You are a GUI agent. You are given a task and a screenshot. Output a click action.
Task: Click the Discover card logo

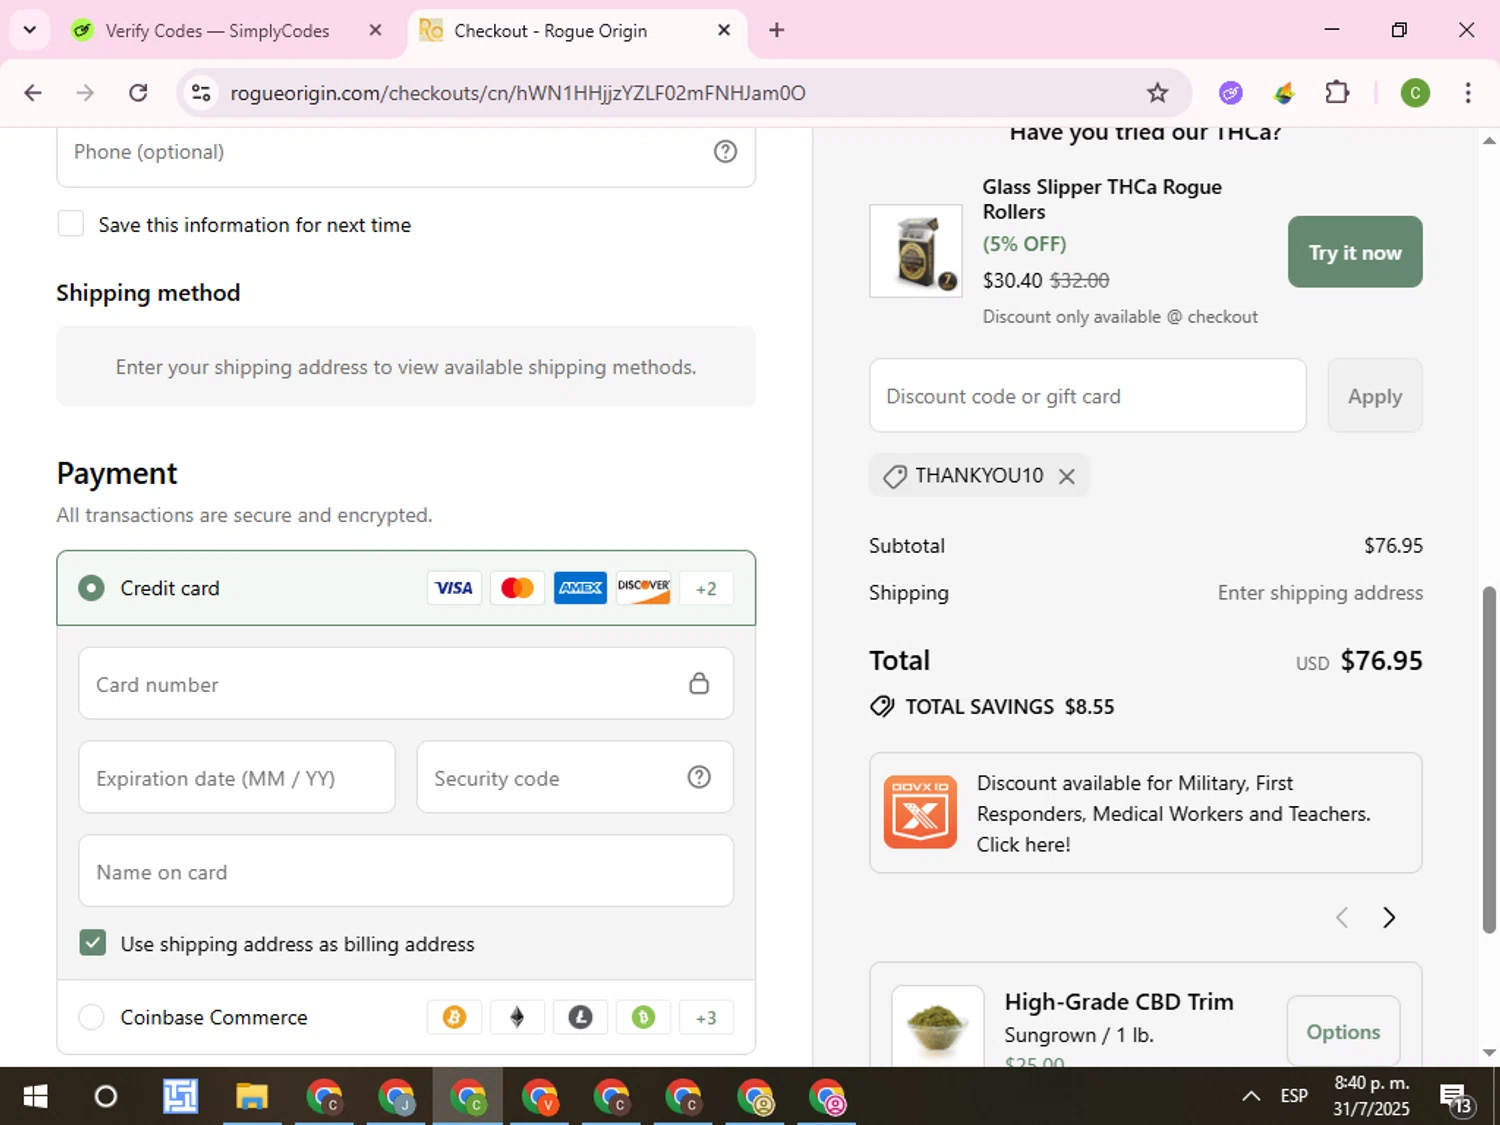(643, 588)
